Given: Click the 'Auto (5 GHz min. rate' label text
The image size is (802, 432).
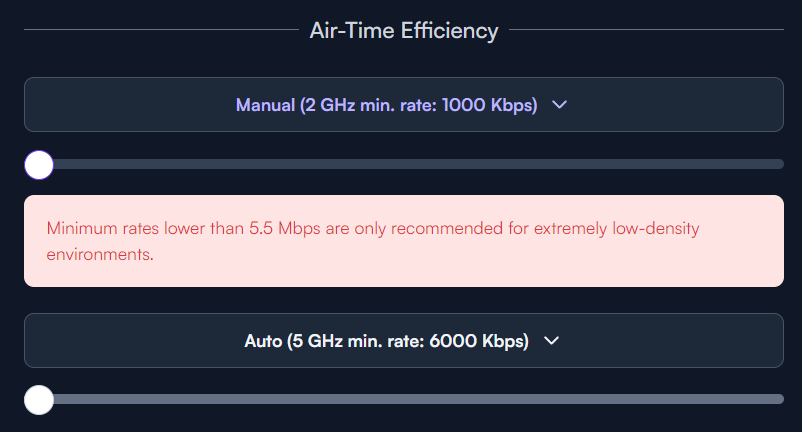Looking at the screenshot, I should point(334,341).
